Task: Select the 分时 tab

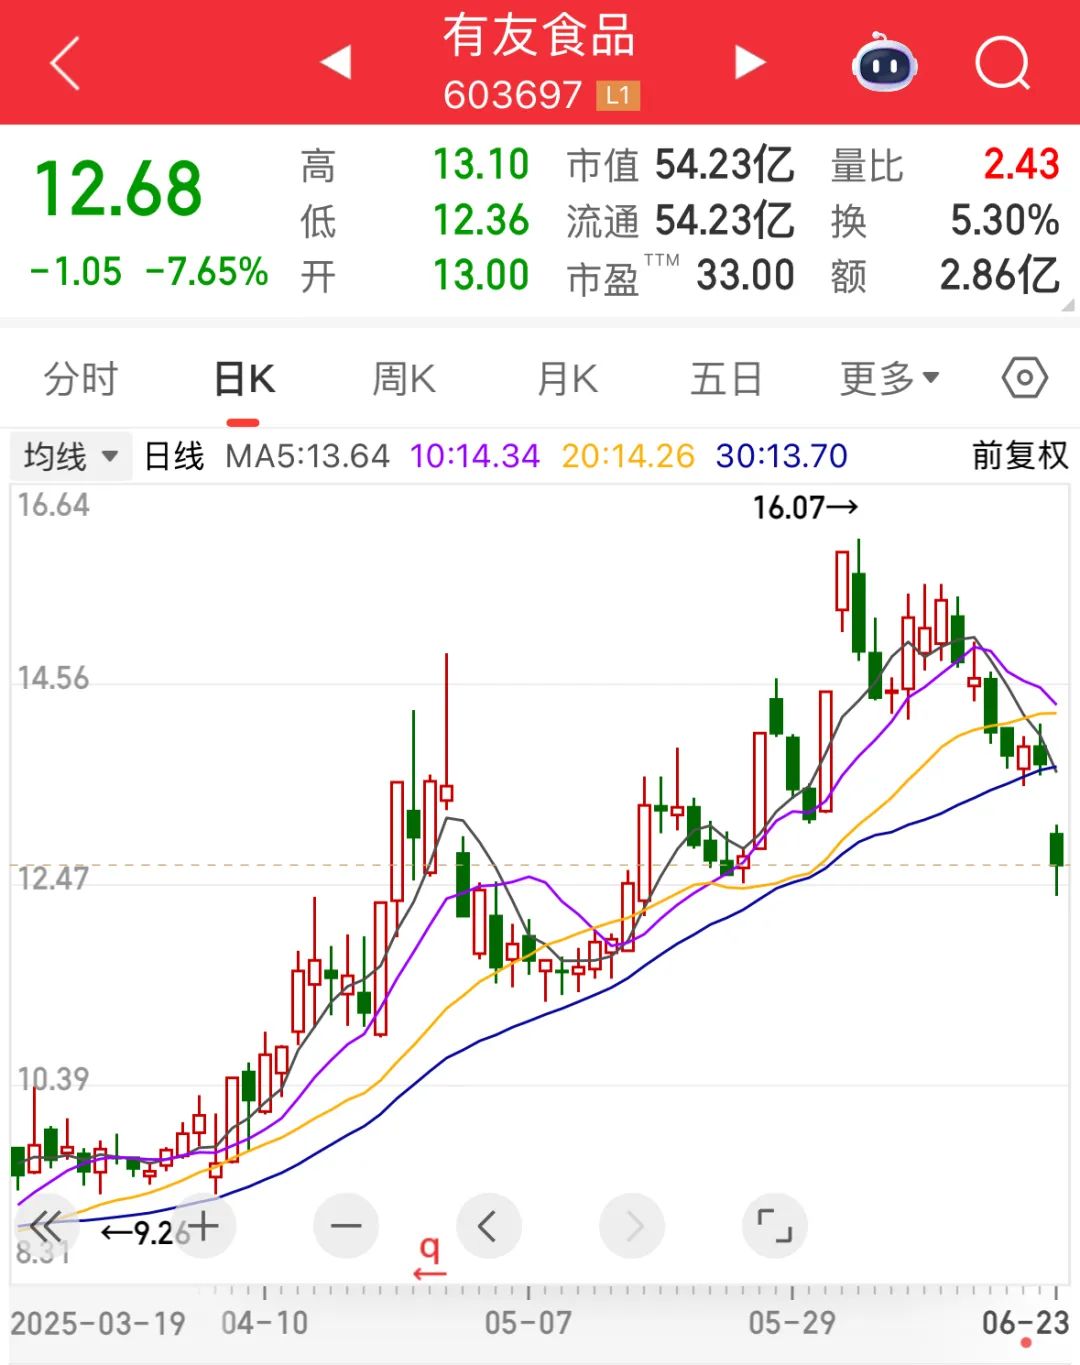Action: coord(81,379)
